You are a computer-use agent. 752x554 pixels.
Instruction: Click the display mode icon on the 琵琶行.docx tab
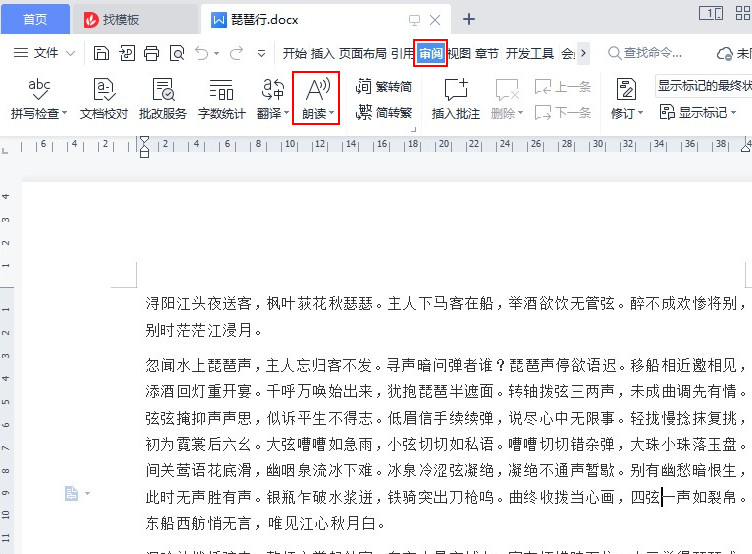[414, 20]
